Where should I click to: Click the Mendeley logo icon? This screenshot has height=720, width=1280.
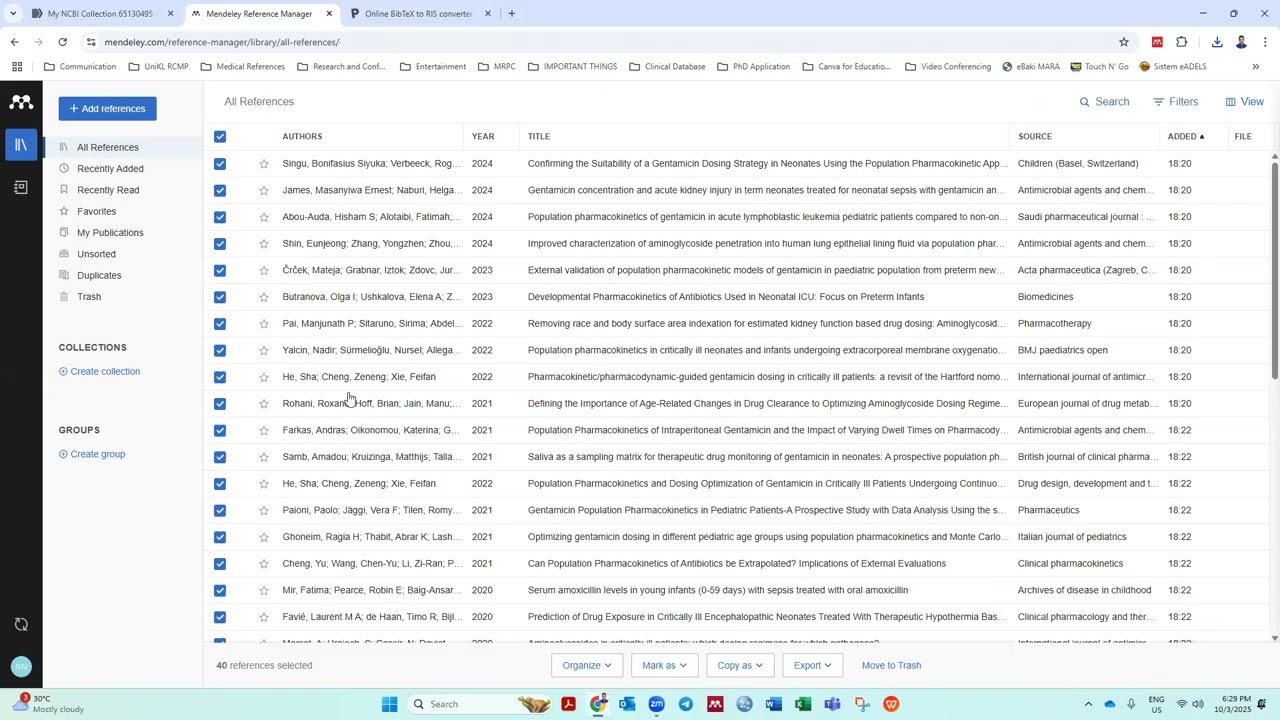(21, 102)
